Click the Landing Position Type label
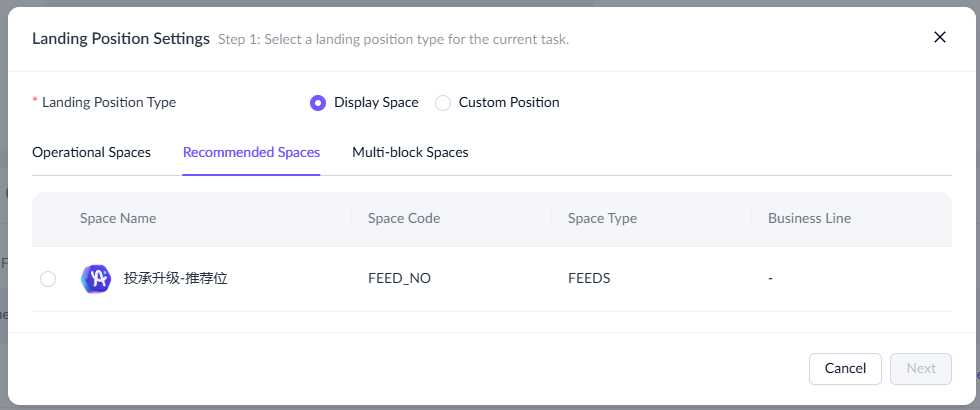The width and height of the screenshot is (980, 410). tap(108, 102)
